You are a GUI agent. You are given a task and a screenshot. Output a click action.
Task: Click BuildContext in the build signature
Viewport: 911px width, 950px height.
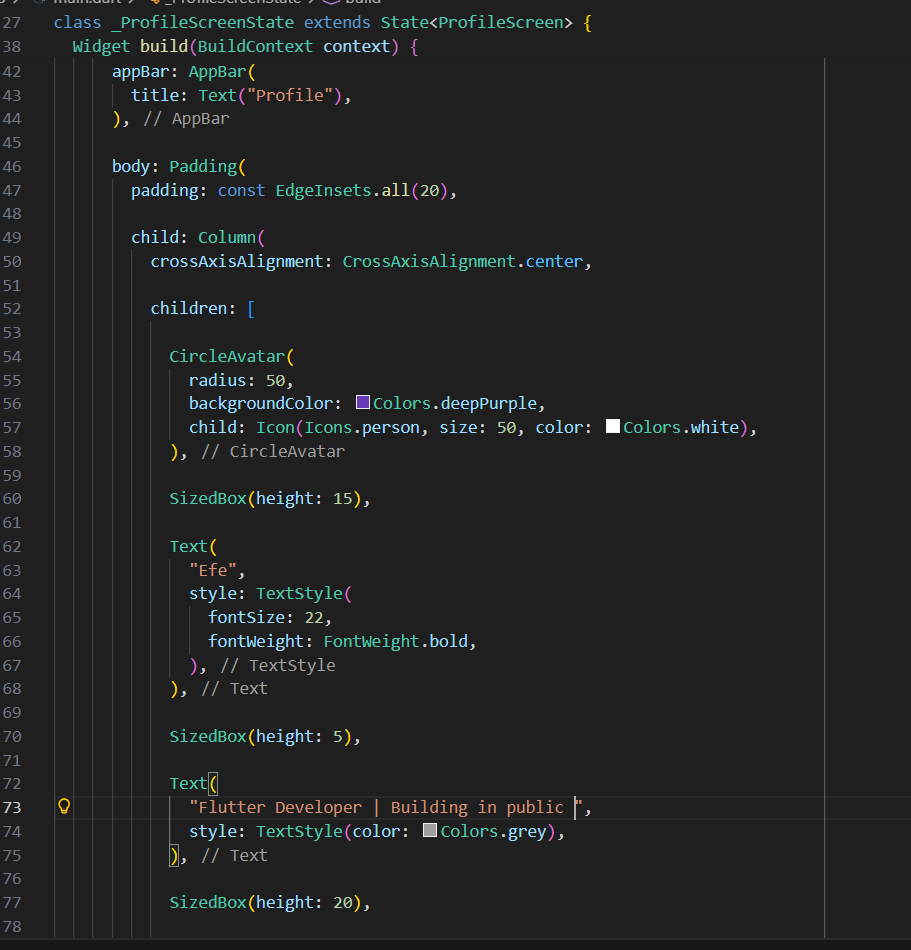(255, 47)
